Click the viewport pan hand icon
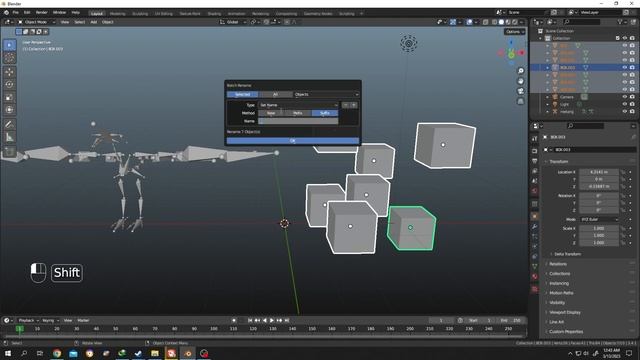The height and width of the screenshot is (360, 640). (x=520, y=81)
